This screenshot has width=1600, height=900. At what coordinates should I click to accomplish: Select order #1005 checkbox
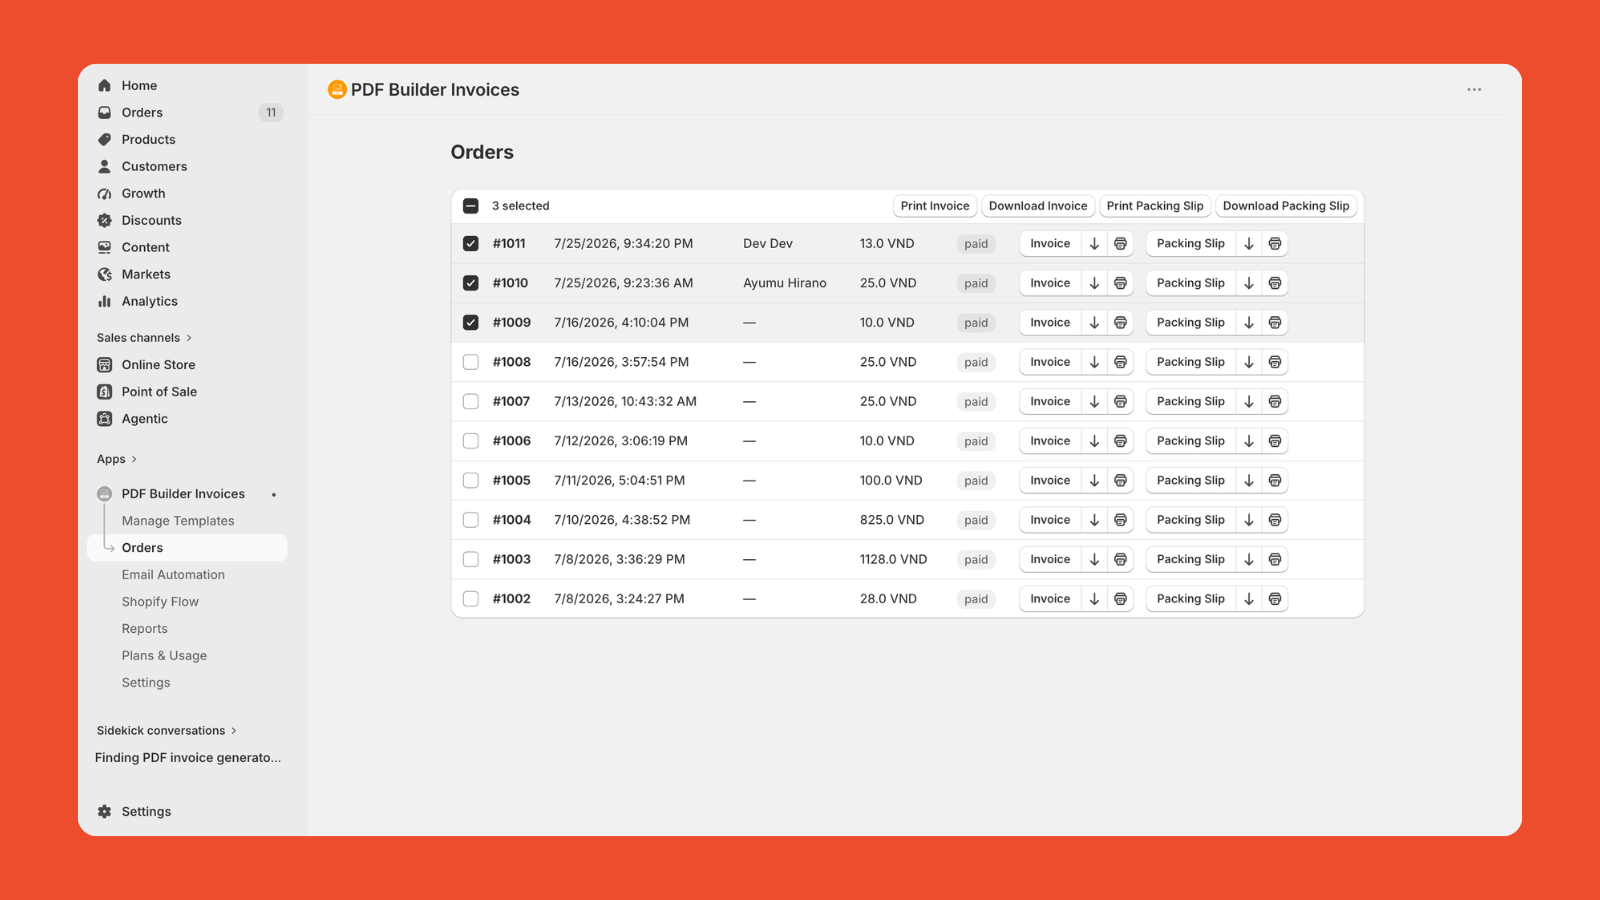click(x=471, y=481)
